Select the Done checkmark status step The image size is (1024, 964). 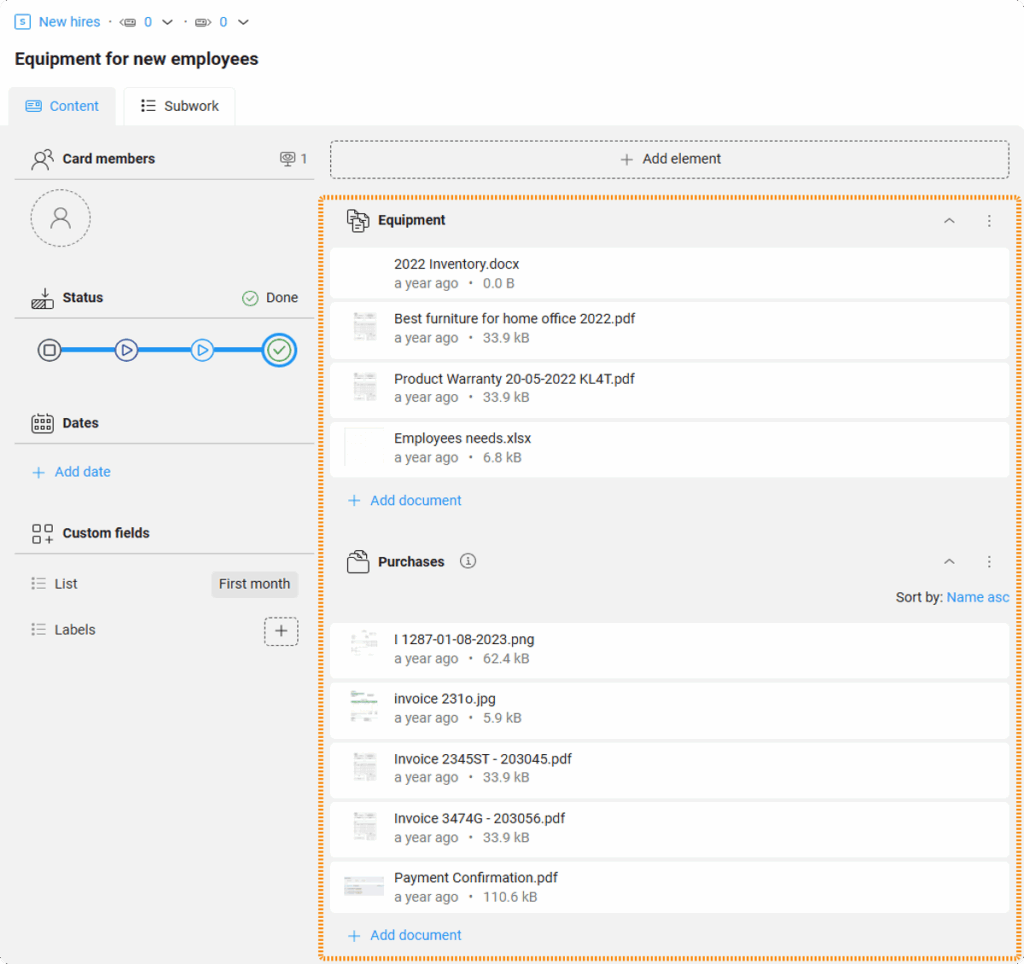click(x=279, y=350)
